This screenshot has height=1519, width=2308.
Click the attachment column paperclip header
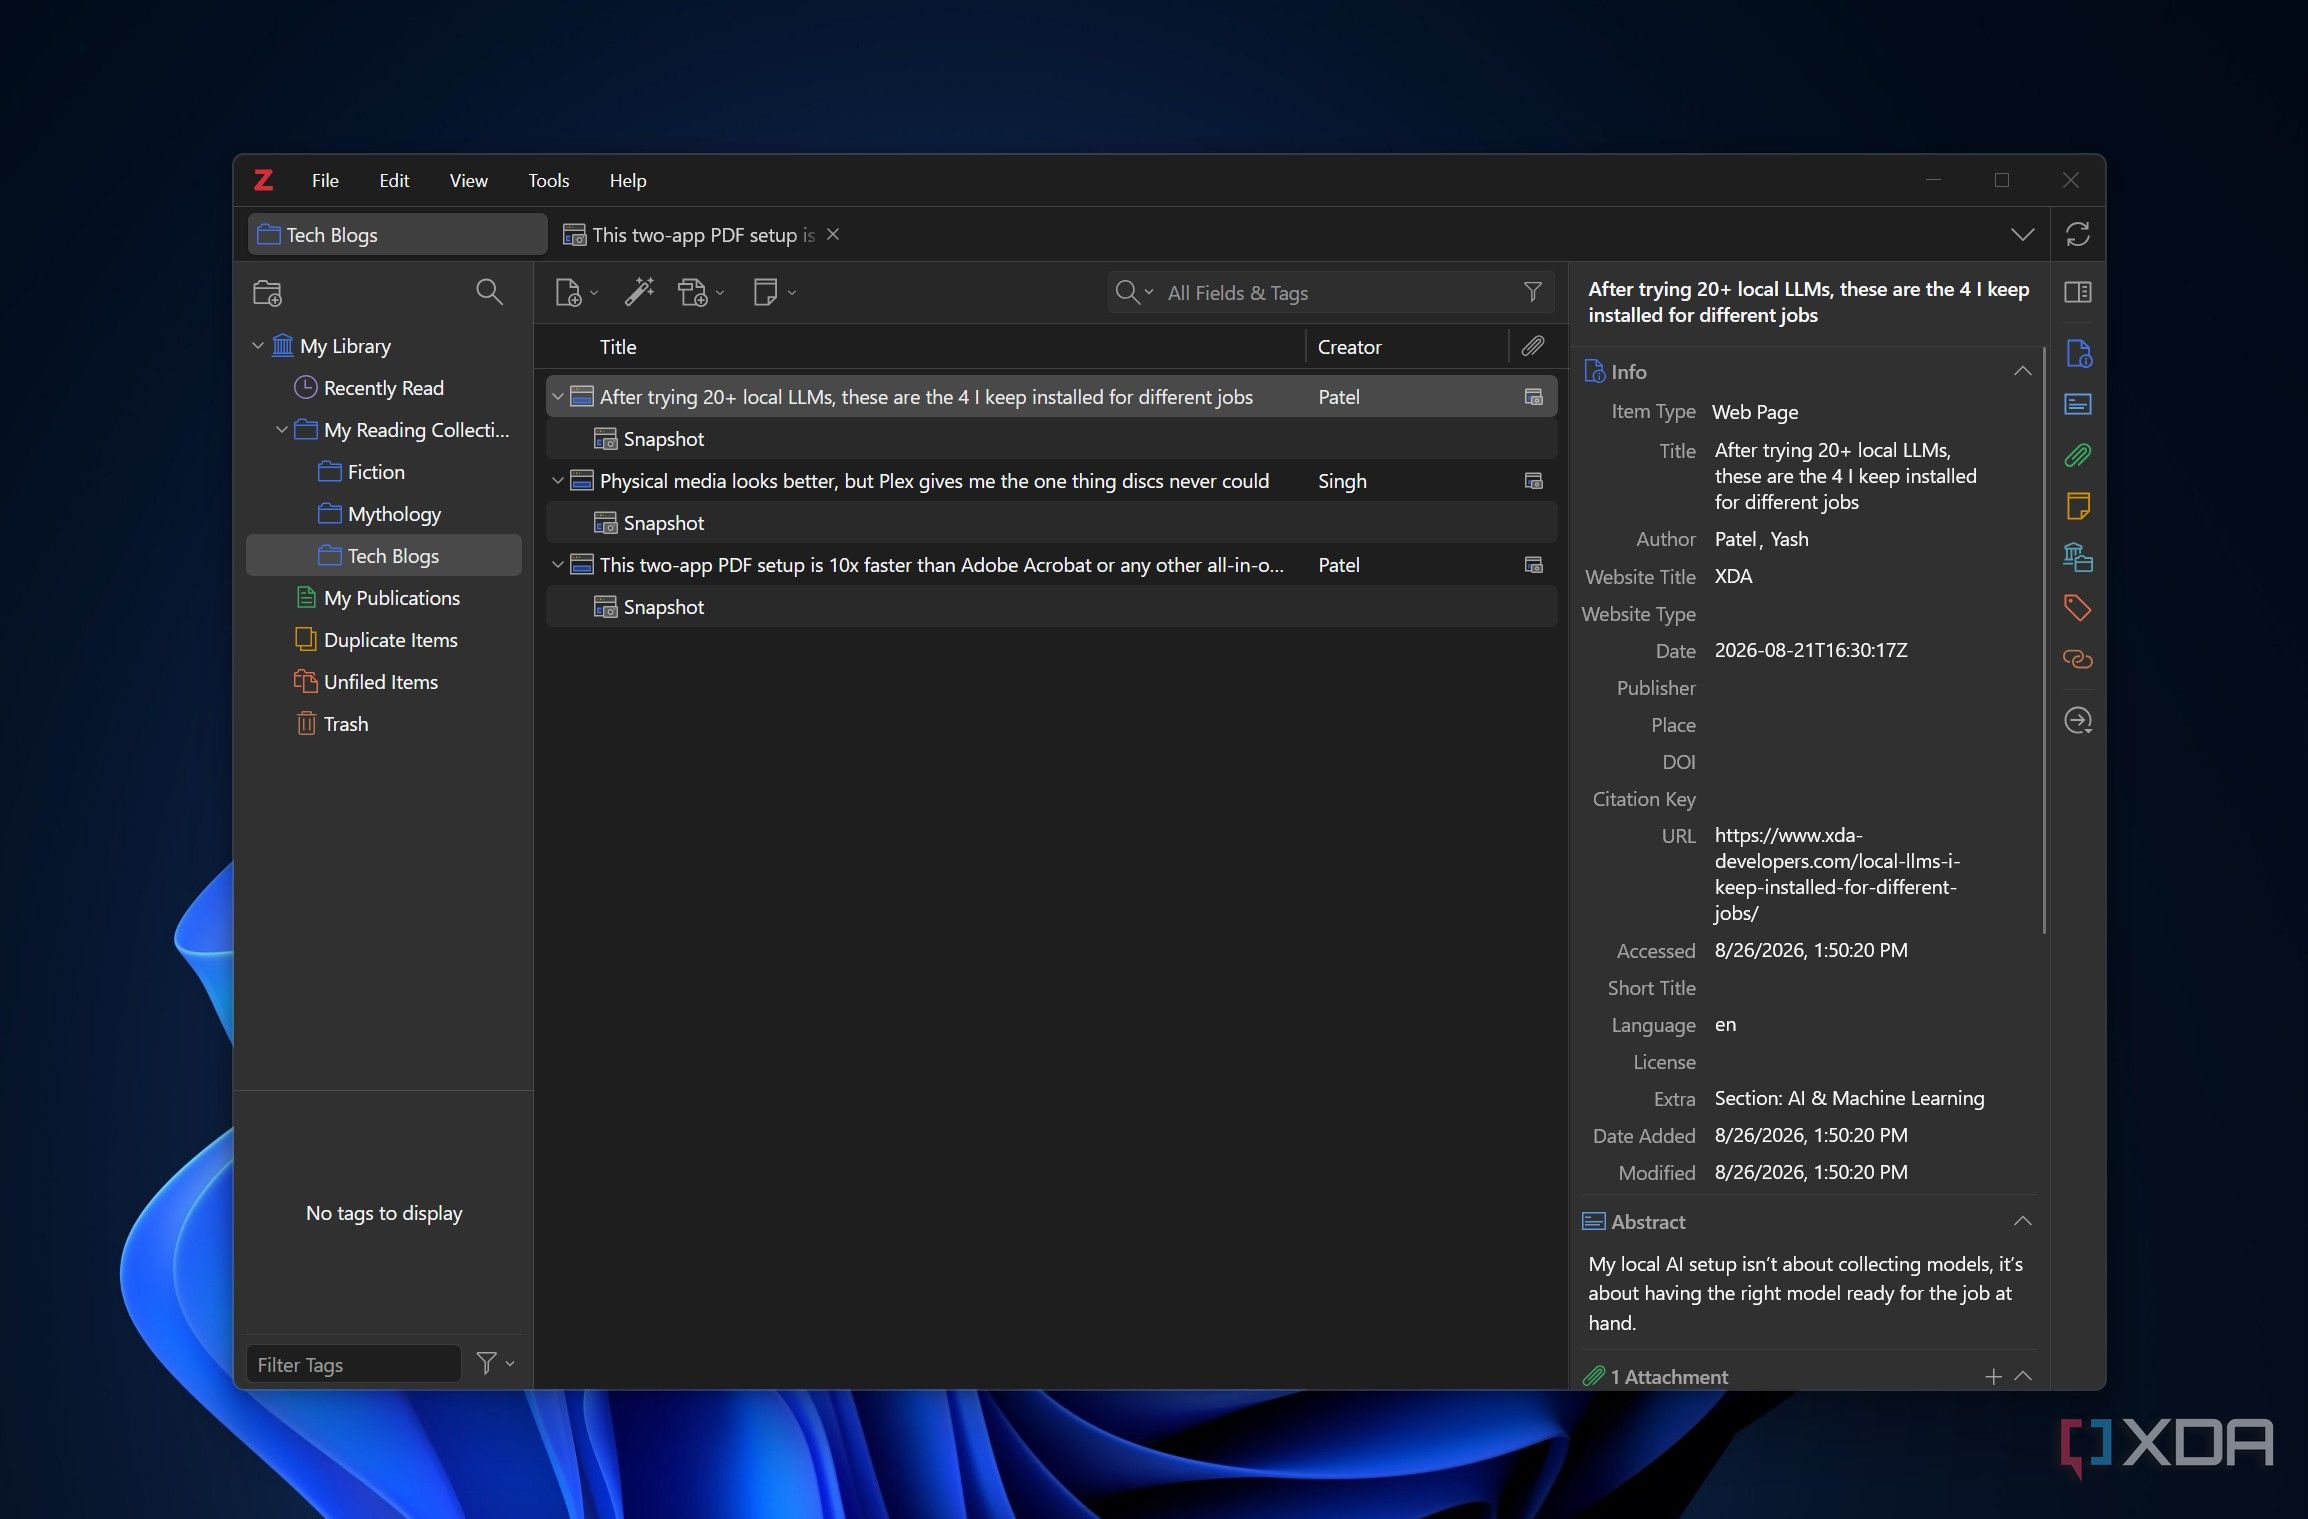click(1532, 346)
